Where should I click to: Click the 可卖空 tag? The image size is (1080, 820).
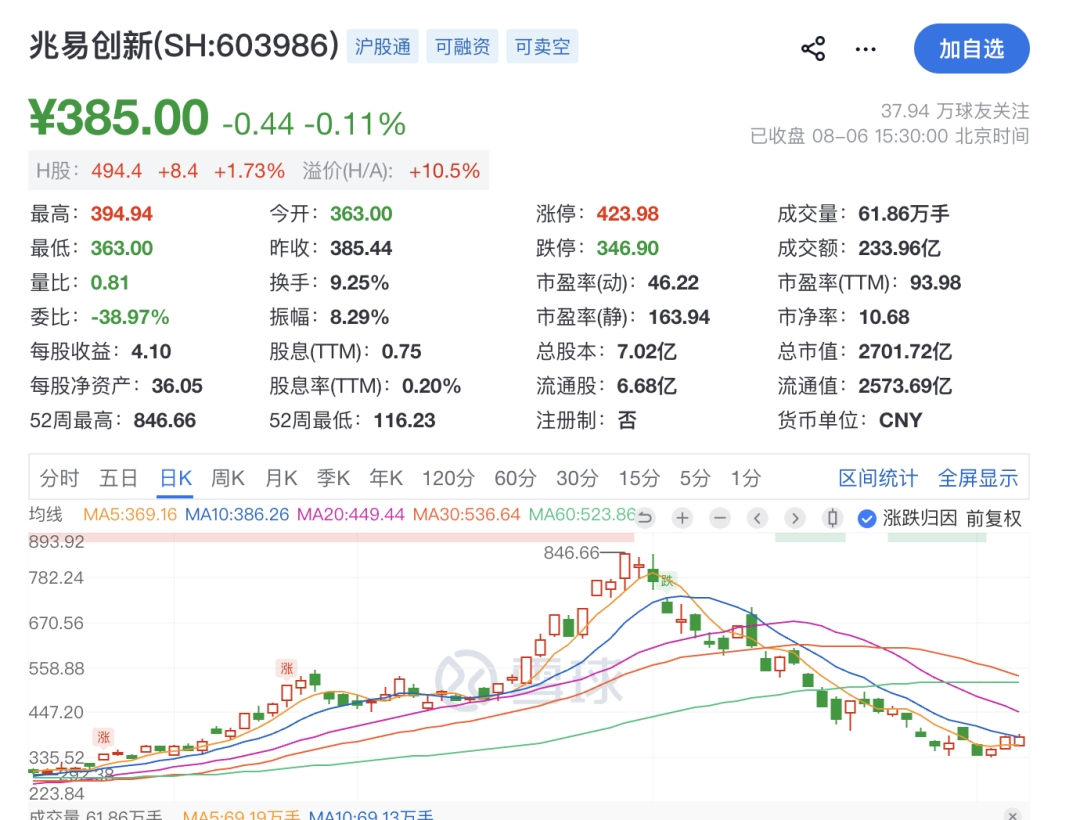(x=542, y=46)
